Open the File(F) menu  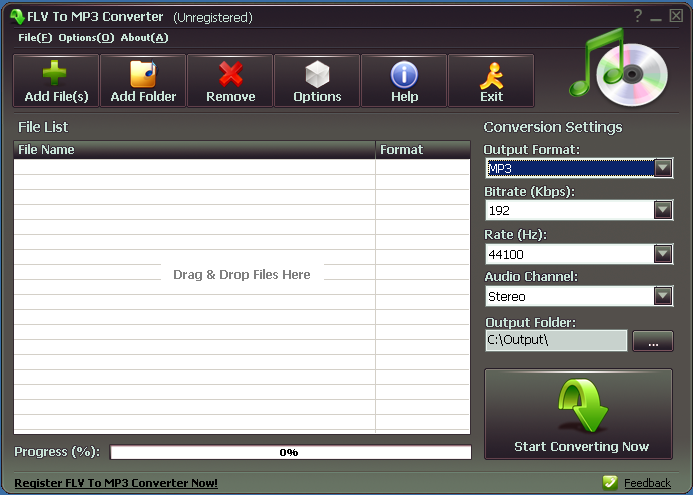coord(35,38)
